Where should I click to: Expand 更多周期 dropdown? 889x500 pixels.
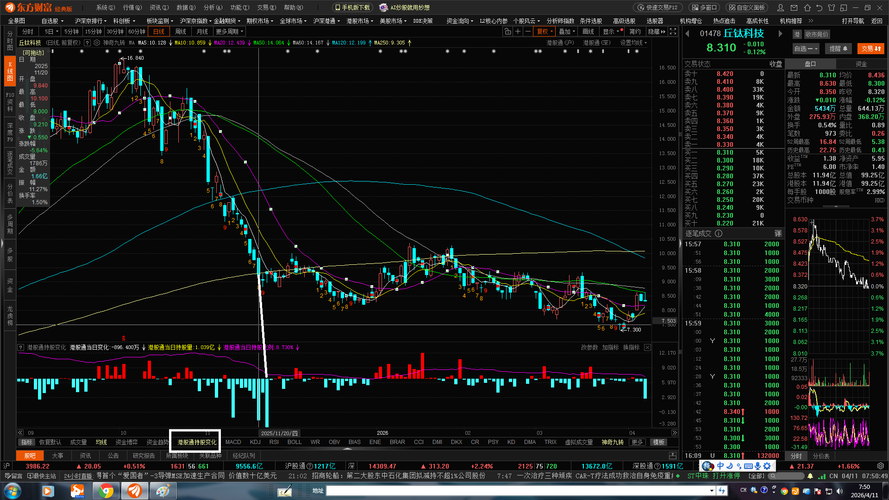point(229,32)
